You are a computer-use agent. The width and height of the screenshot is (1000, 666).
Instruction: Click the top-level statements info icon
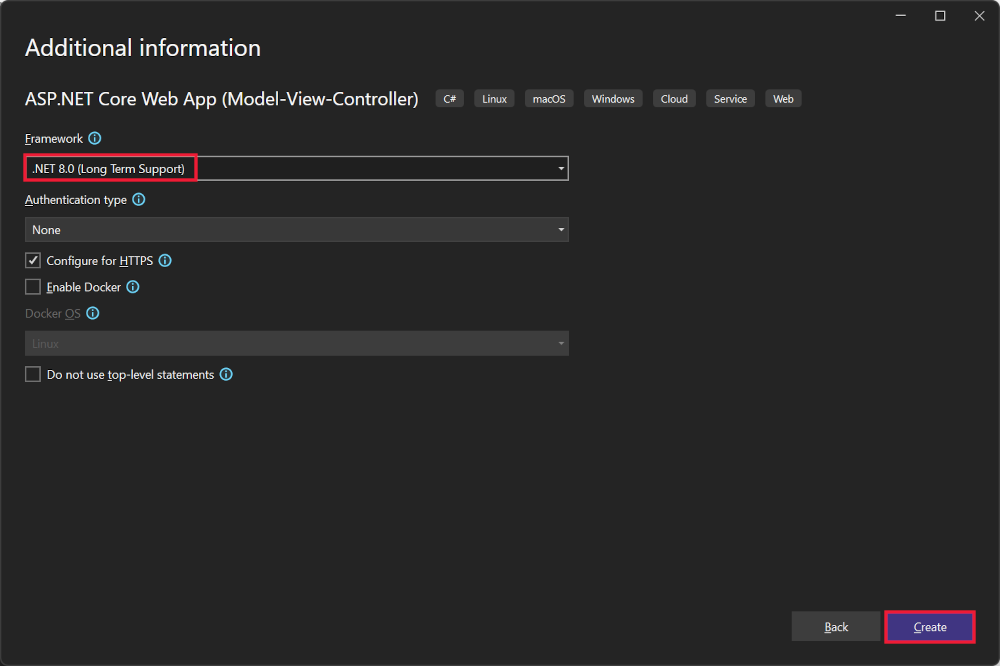tap(226, 374)
